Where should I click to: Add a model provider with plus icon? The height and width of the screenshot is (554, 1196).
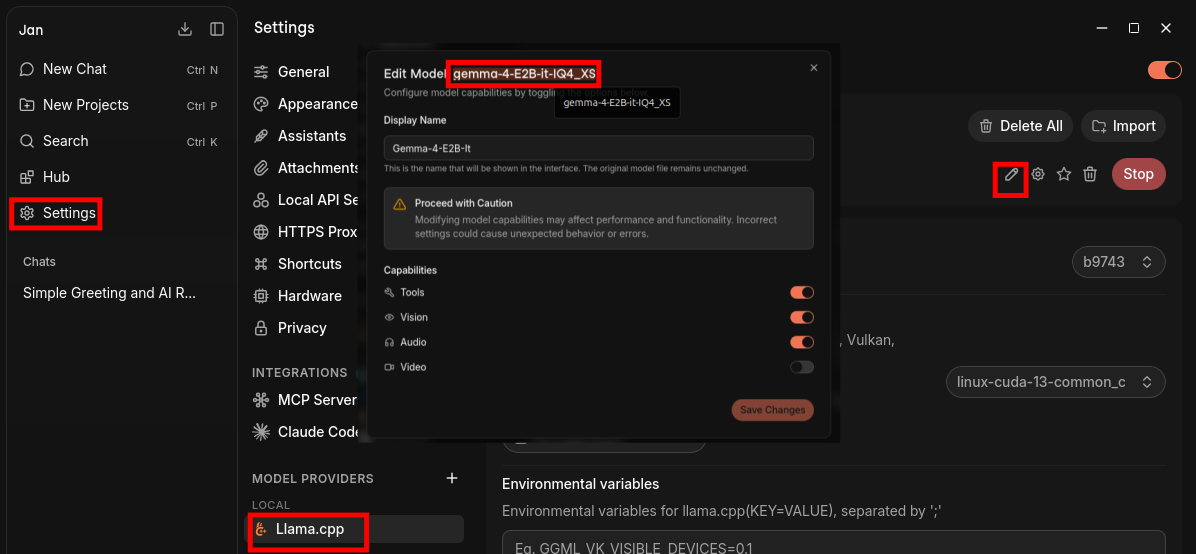click(452, 478)
